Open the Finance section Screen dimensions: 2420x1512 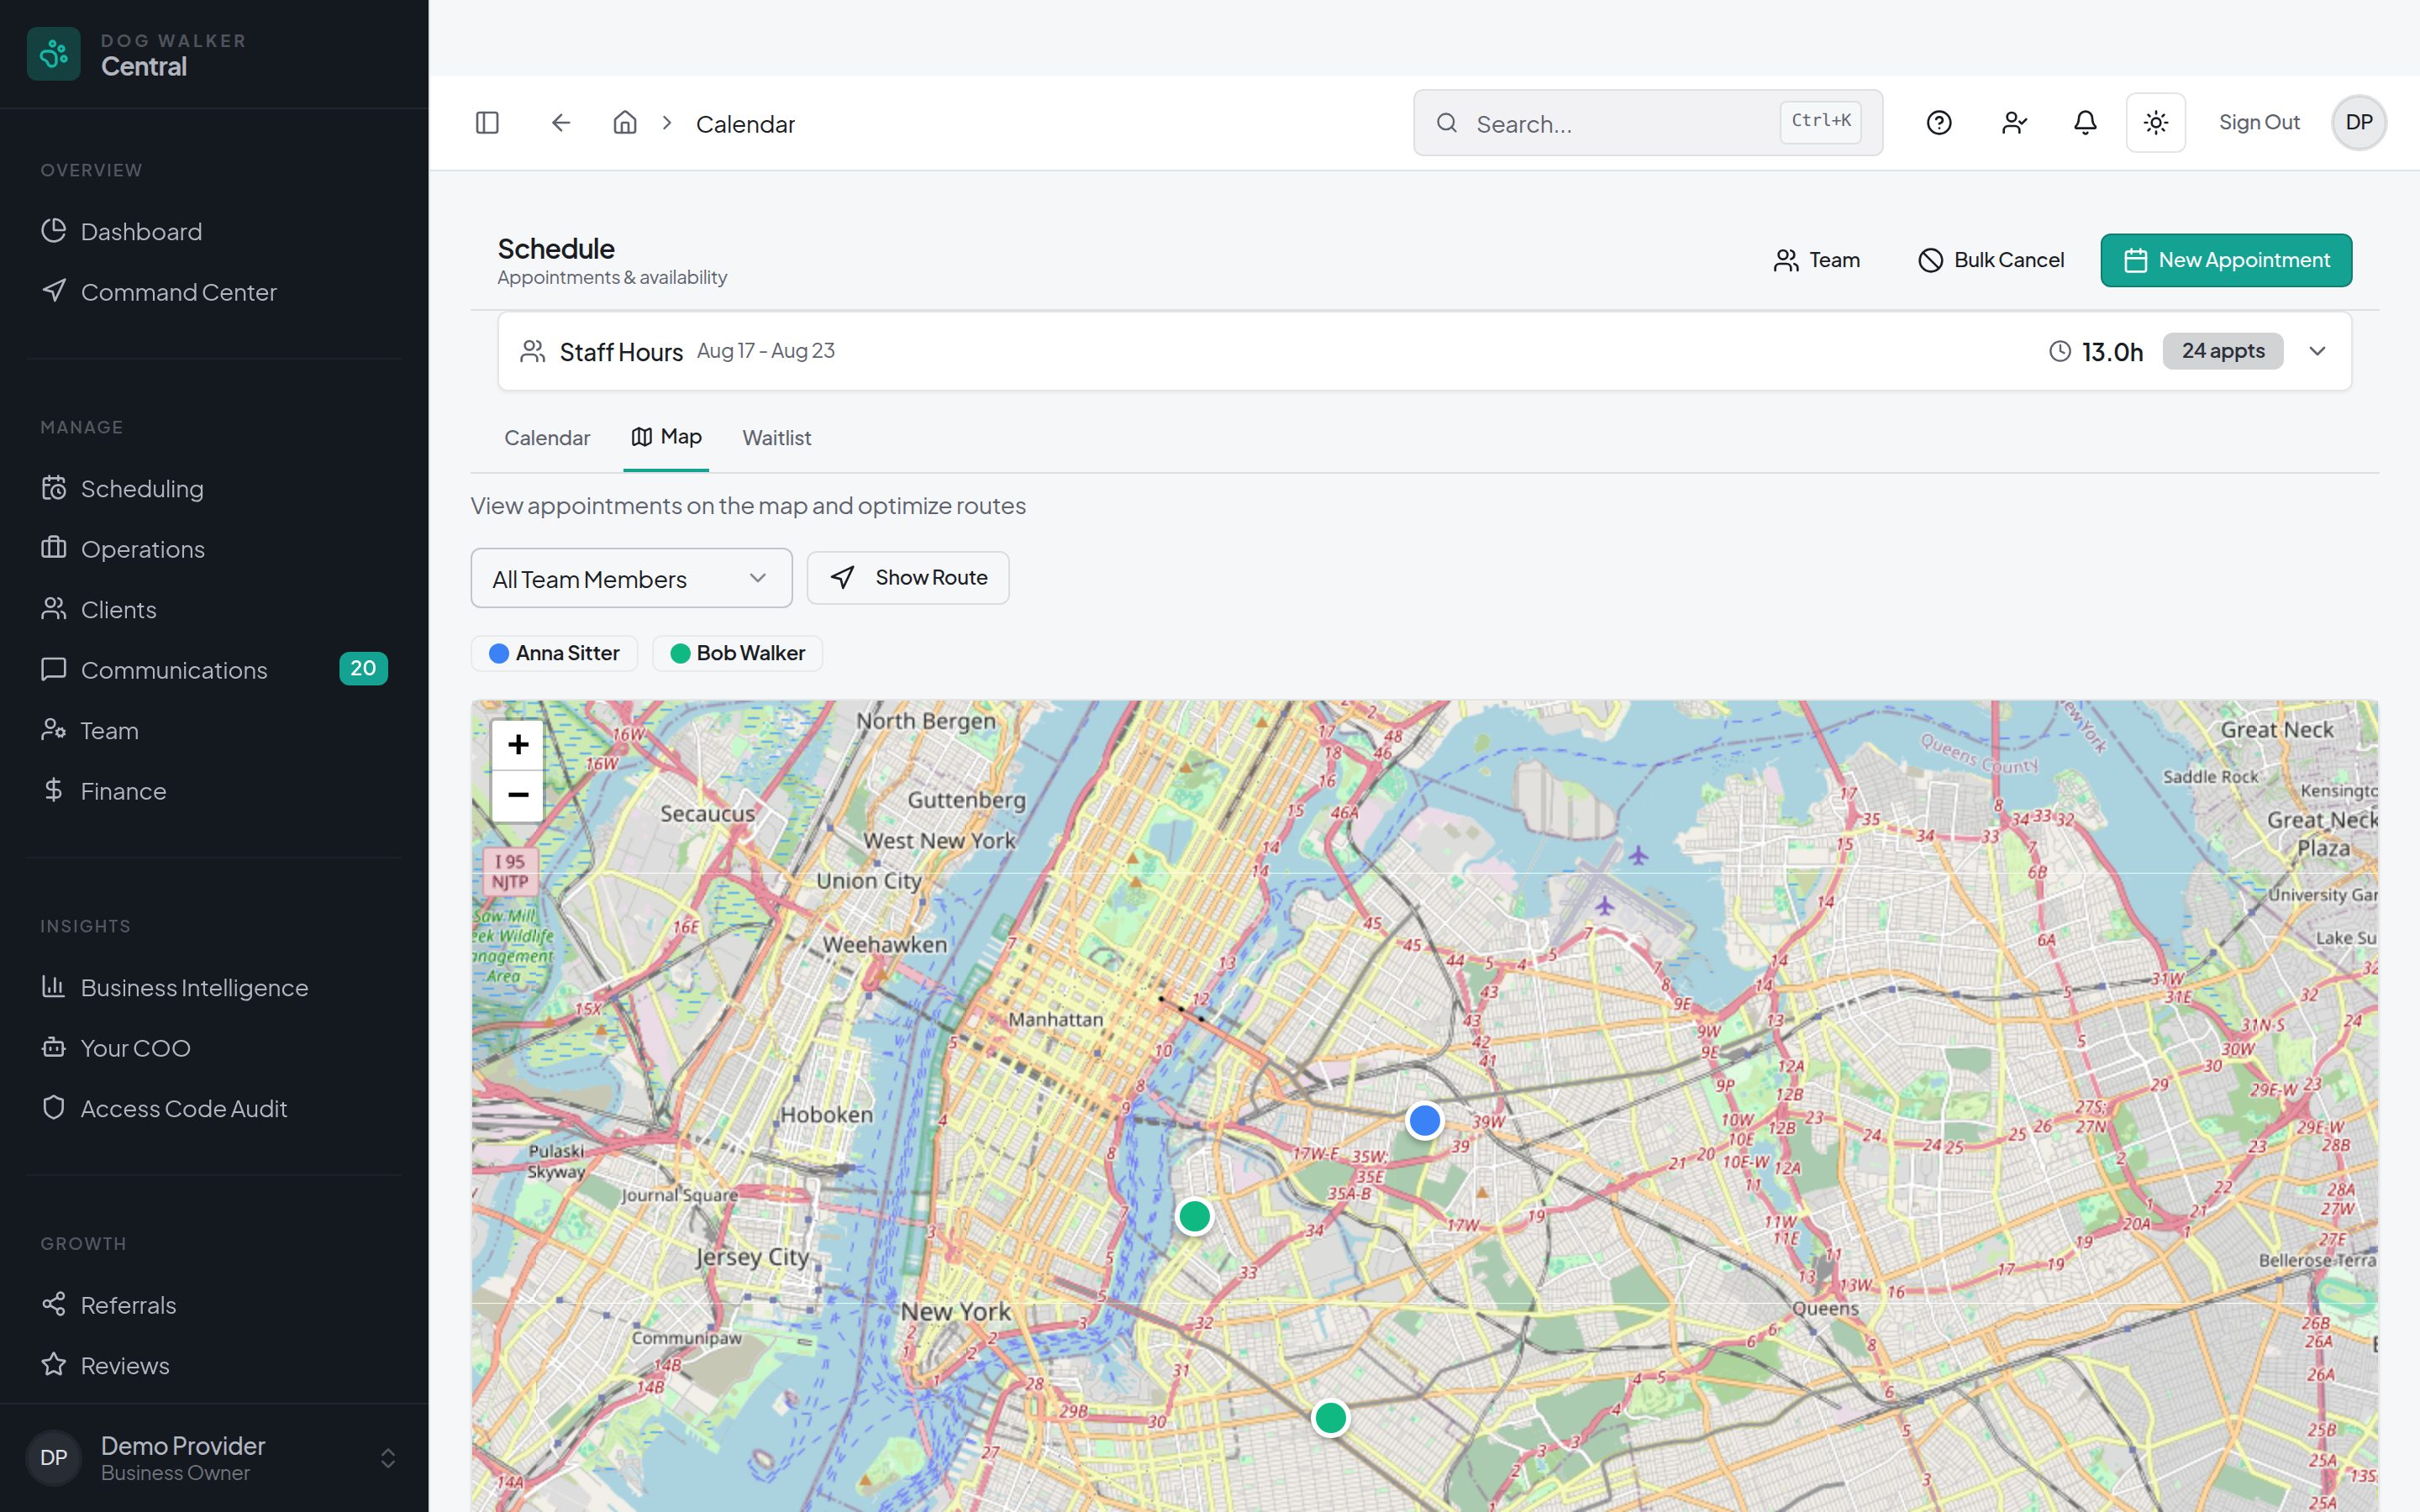pos(214,791)
